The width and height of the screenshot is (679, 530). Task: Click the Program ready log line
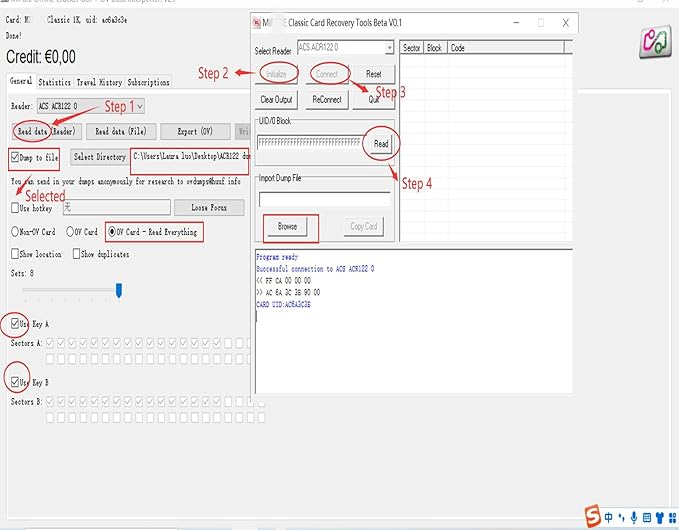point(277,257)
